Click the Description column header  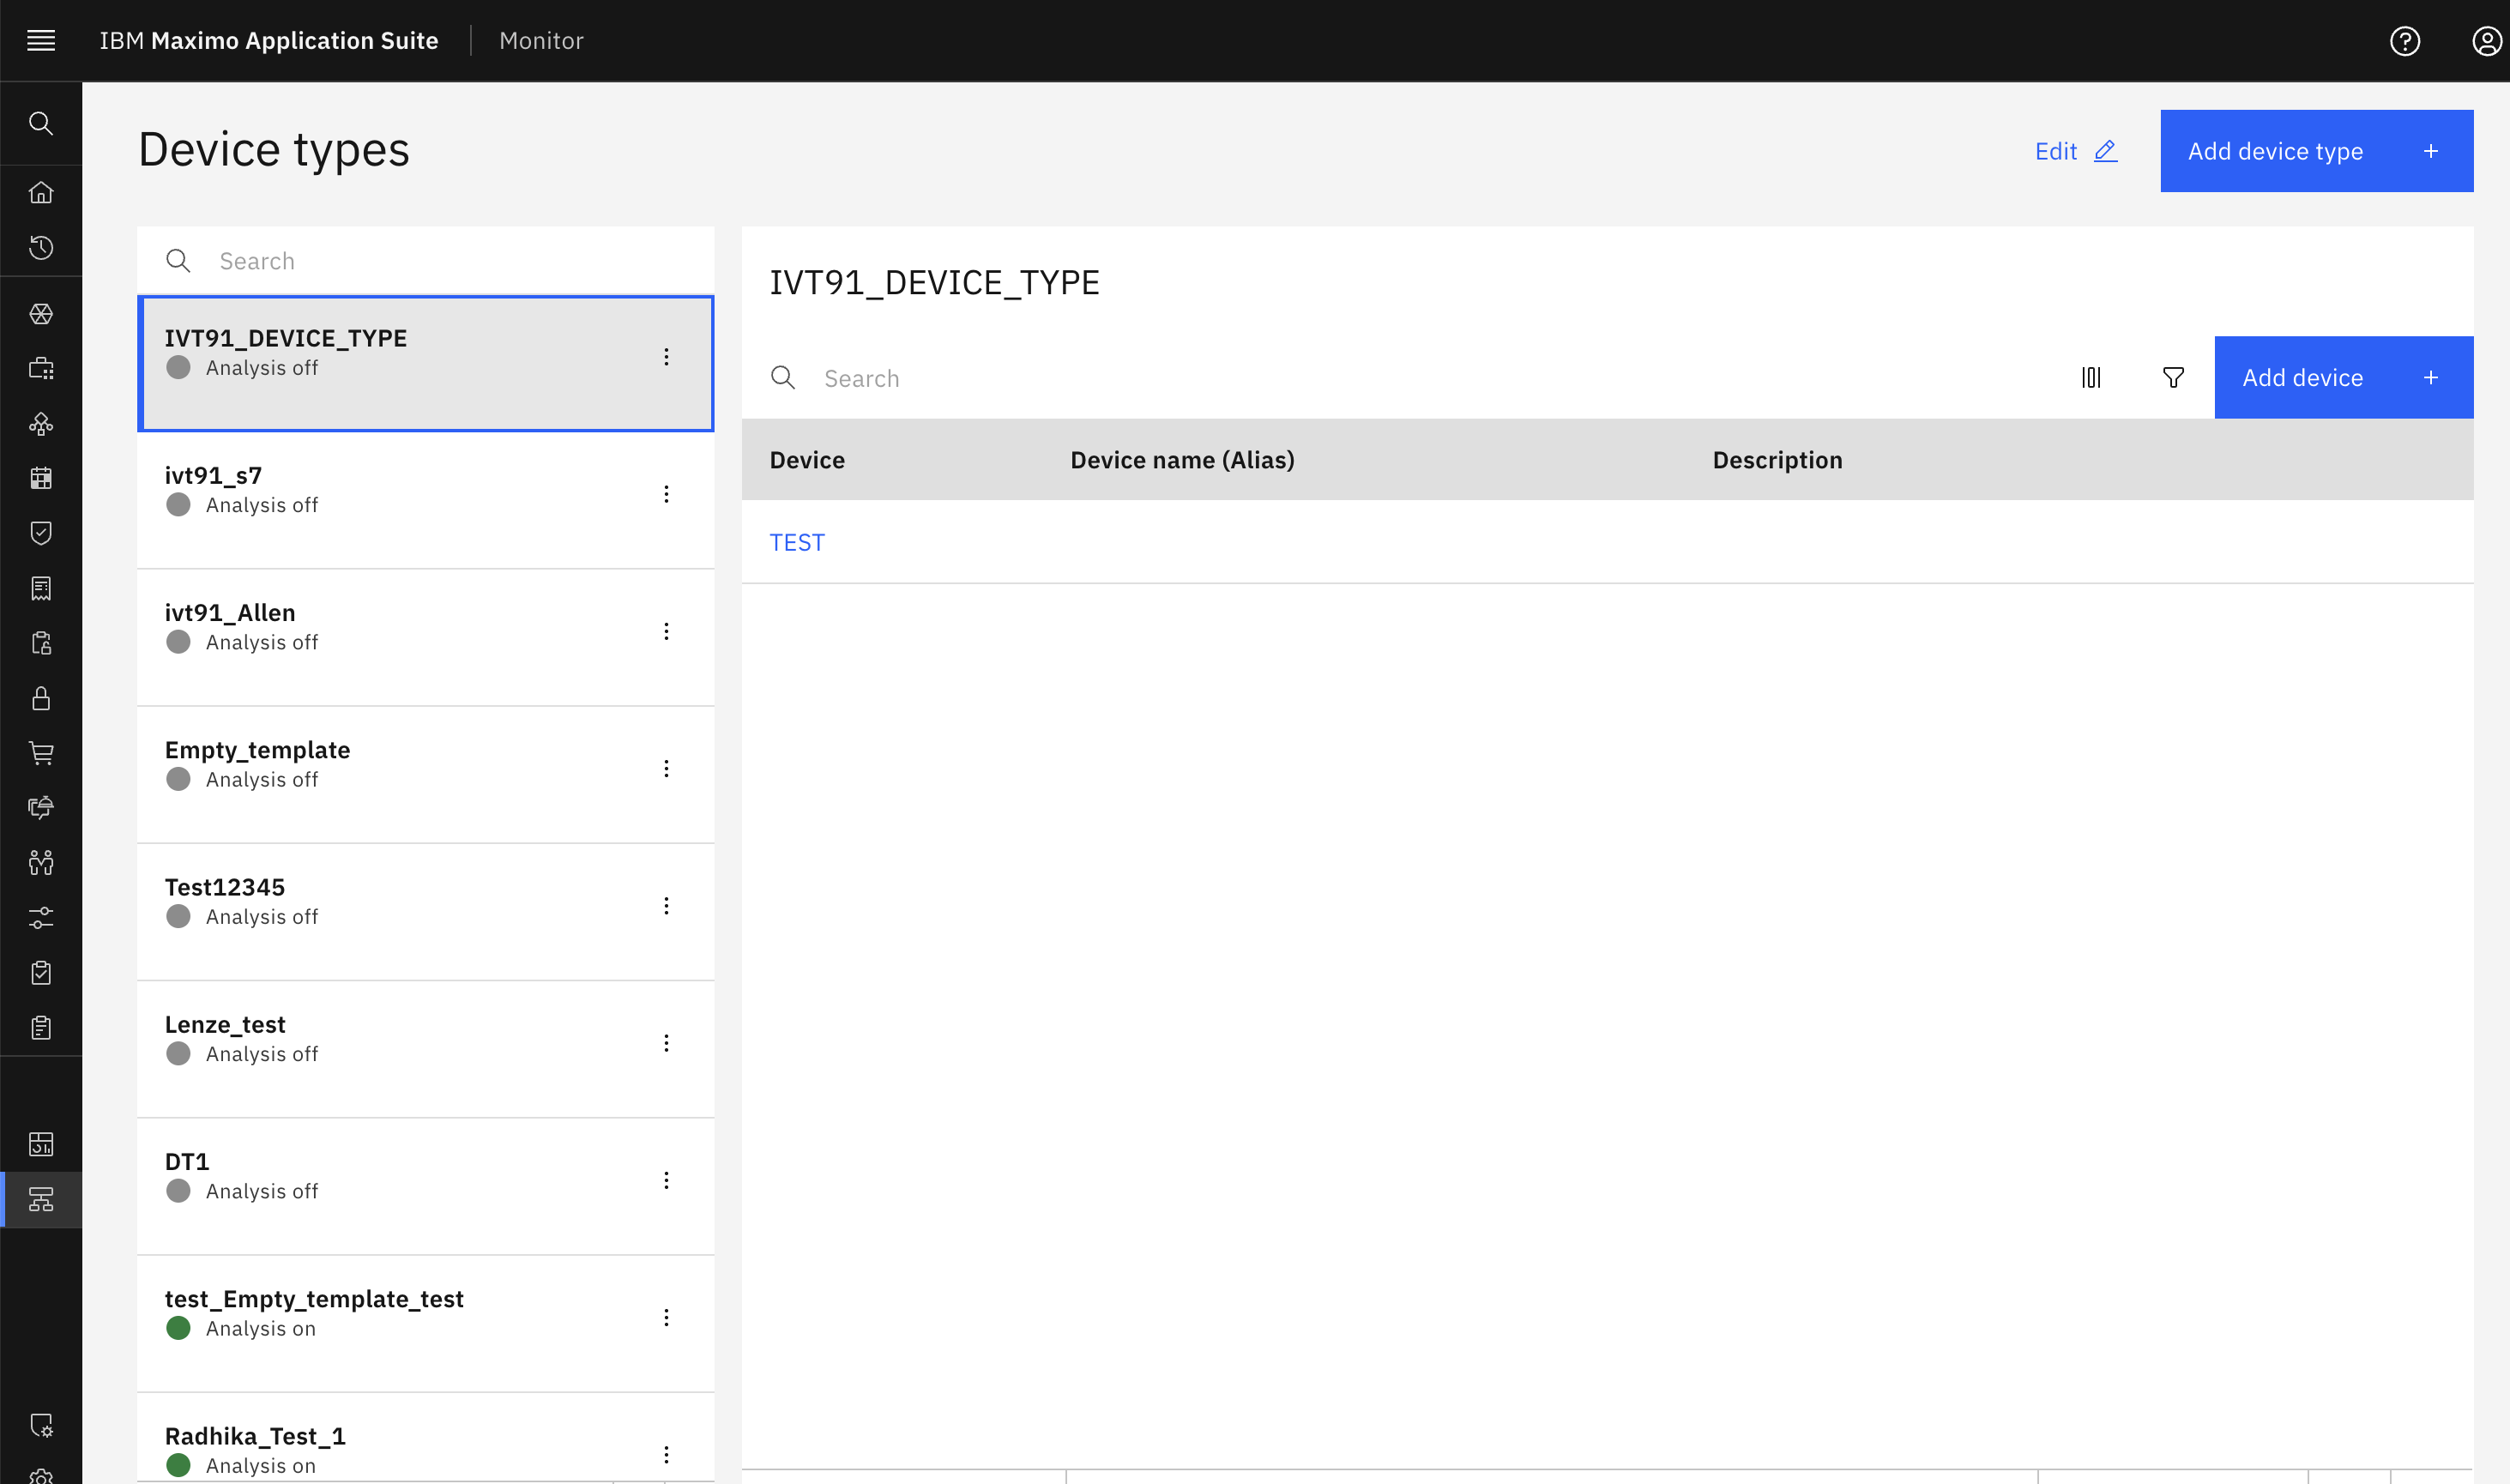tap(1777, 460)
